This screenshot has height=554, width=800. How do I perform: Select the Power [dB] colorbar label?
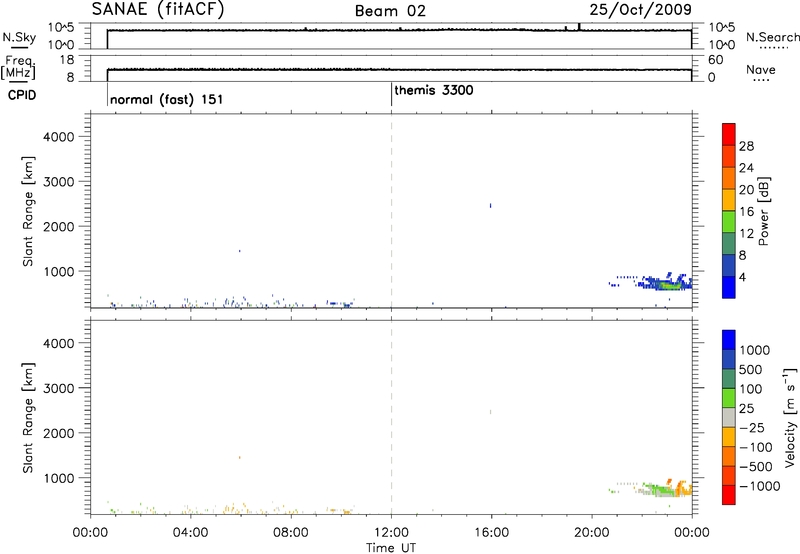763,211
